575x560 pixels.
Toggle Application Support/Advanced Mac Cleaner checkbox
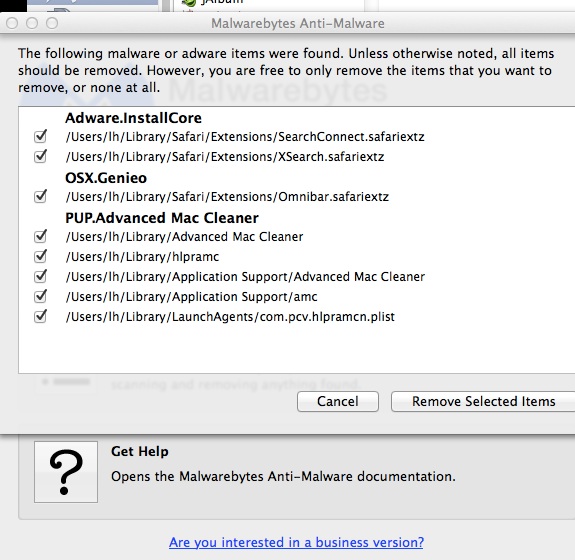[x=40, y=277]
